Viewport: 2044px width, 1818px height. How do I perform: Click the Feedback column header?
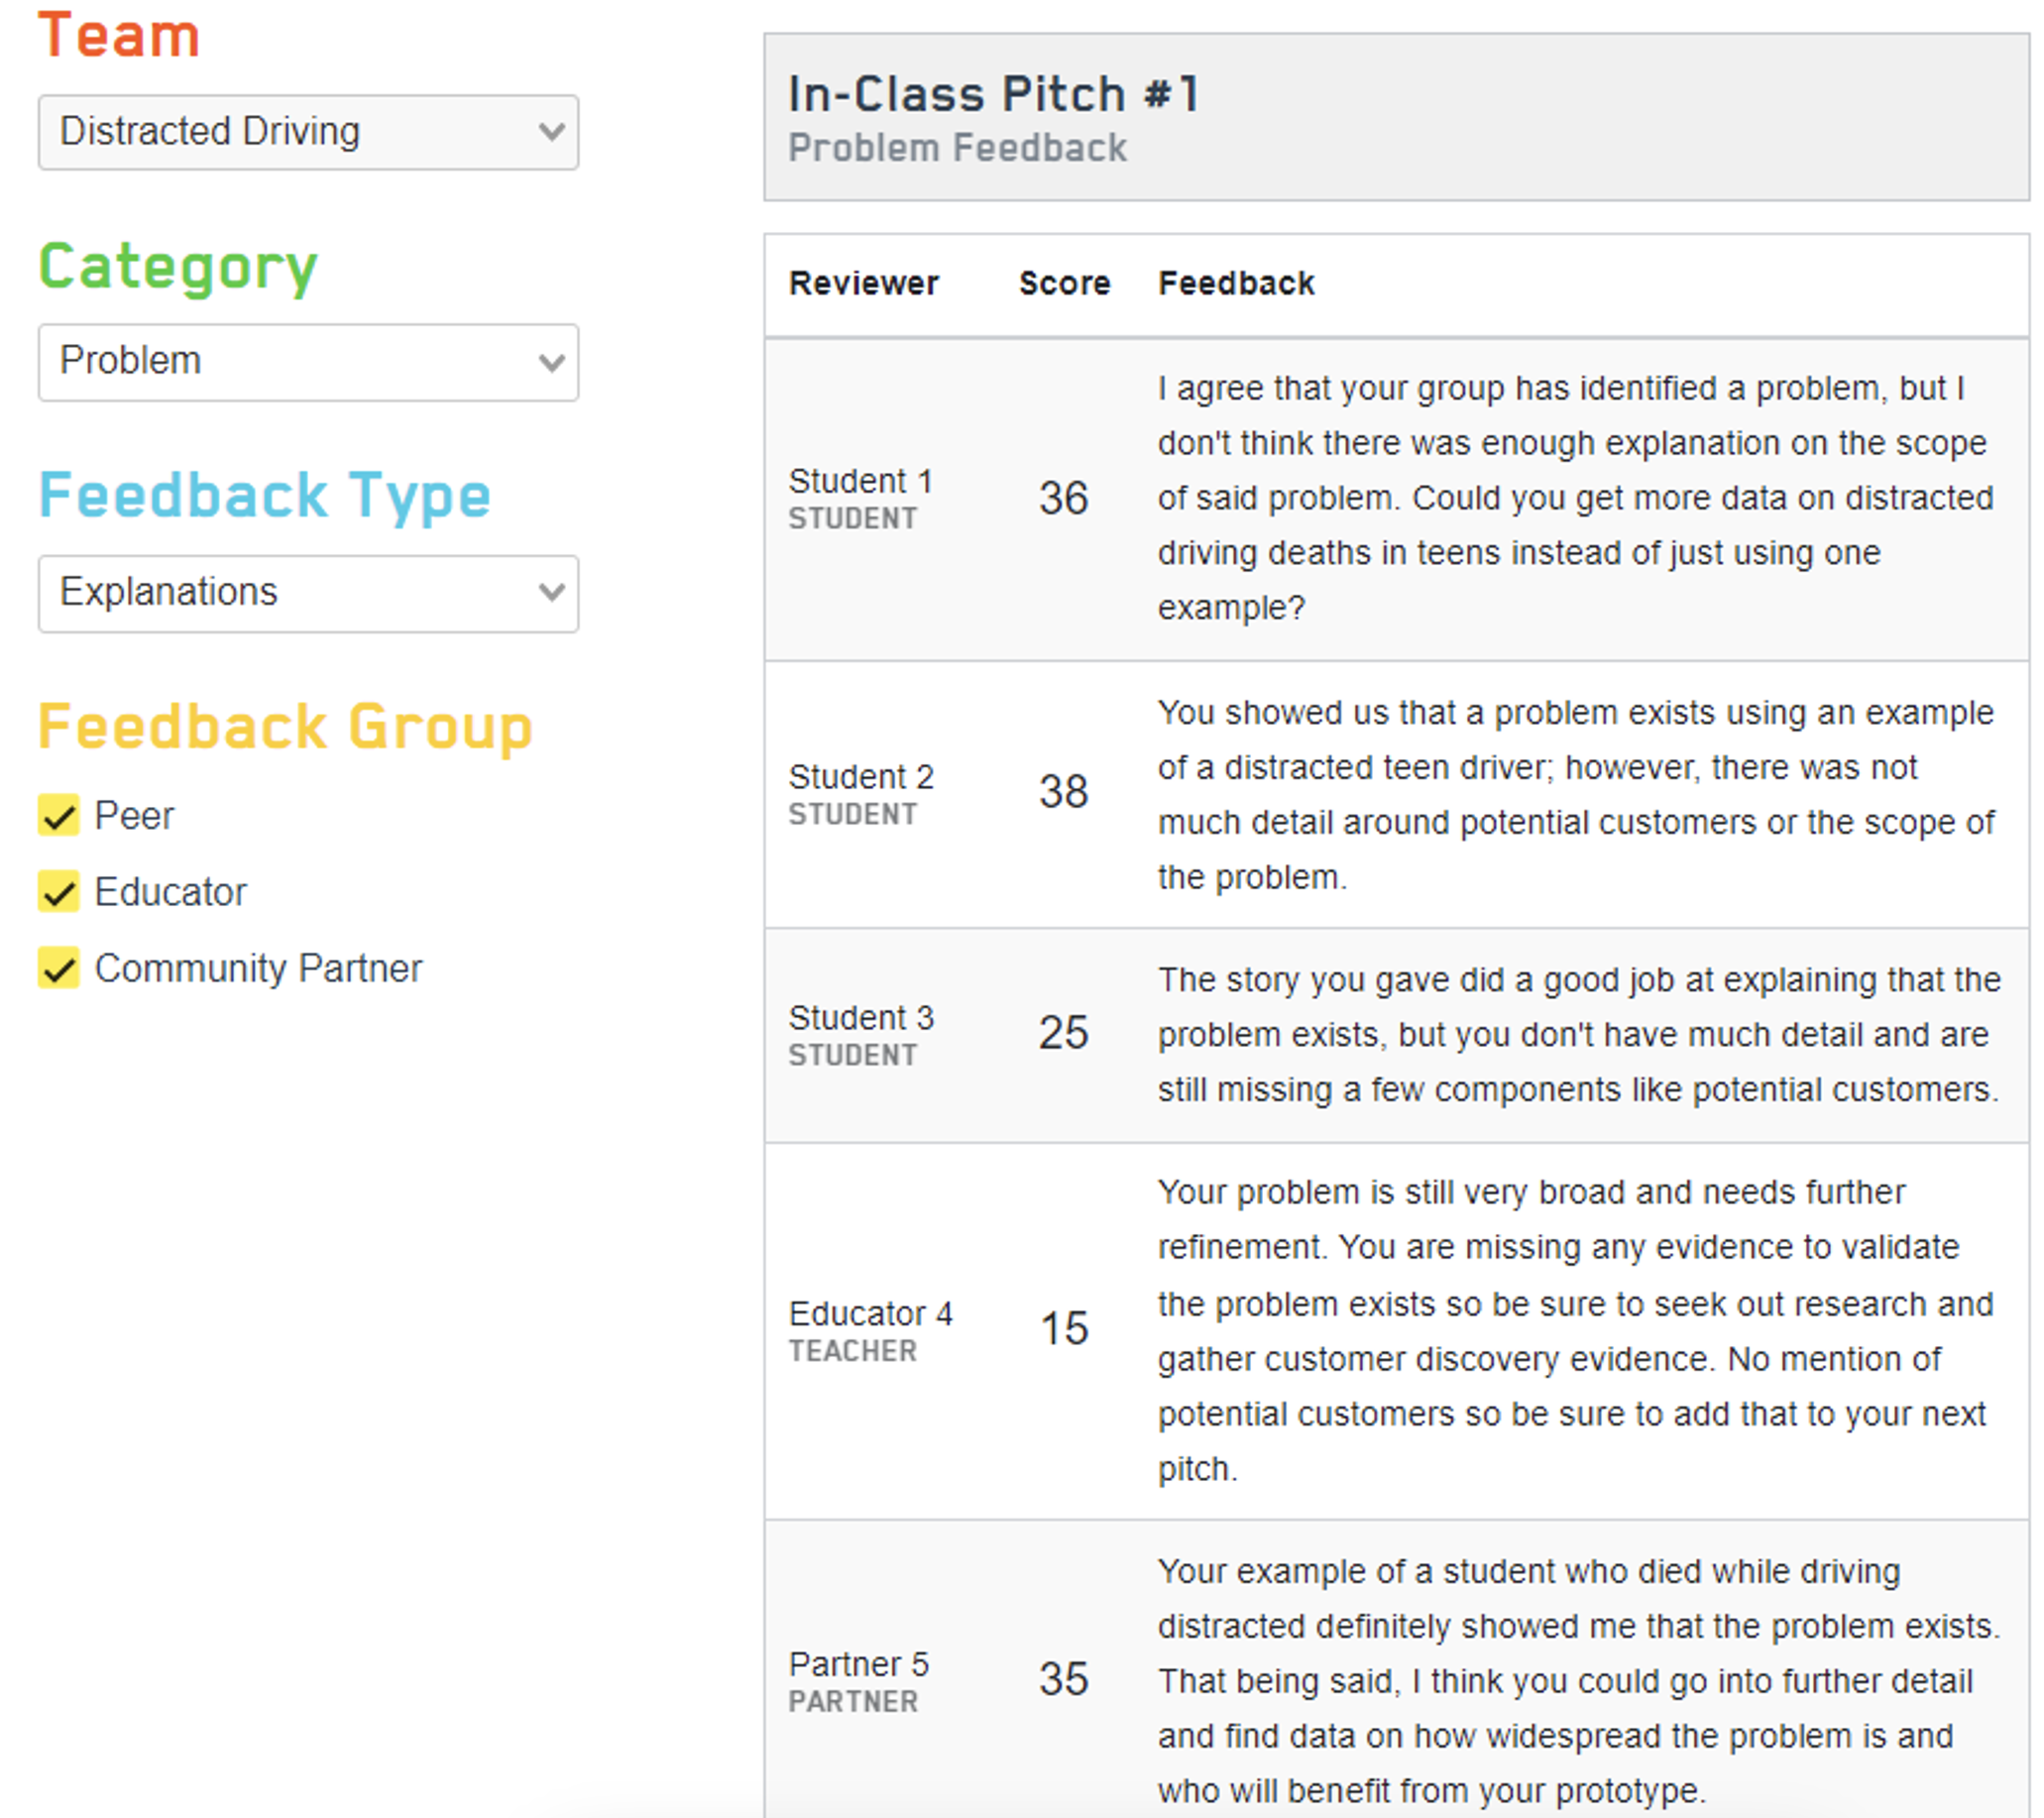[x=1236, y=283]
